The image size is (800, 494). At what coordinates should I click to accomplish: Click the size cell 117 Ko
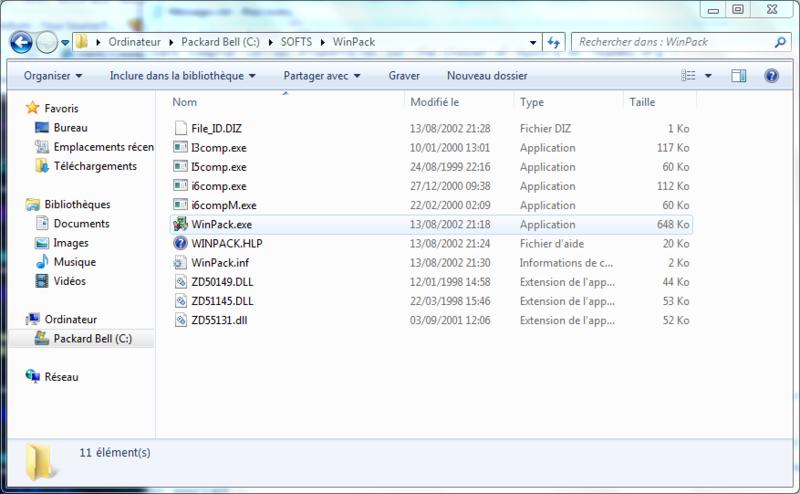673,148
